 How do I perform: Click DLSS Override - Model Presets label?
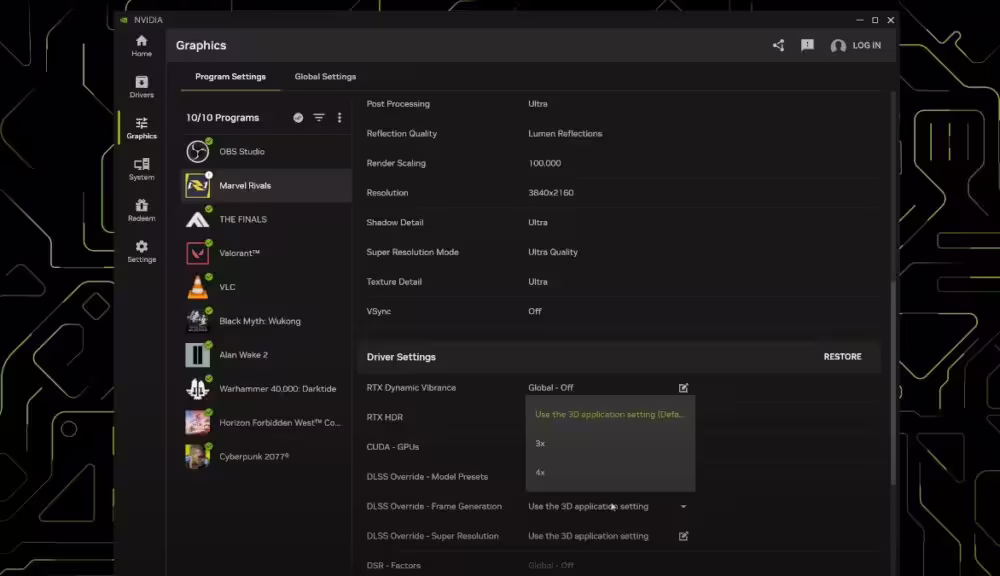click(427, 476)
